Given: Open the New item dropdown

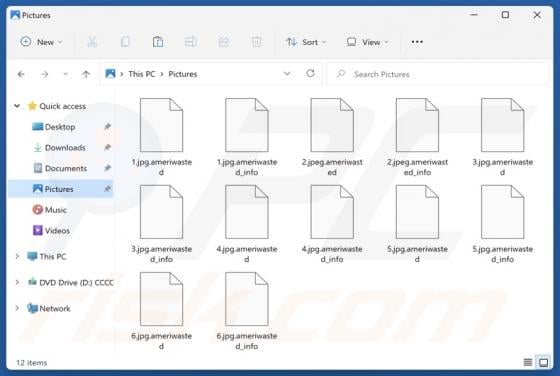Looking at the screenshot, I should pyautogui.click(x=41, y=42).
